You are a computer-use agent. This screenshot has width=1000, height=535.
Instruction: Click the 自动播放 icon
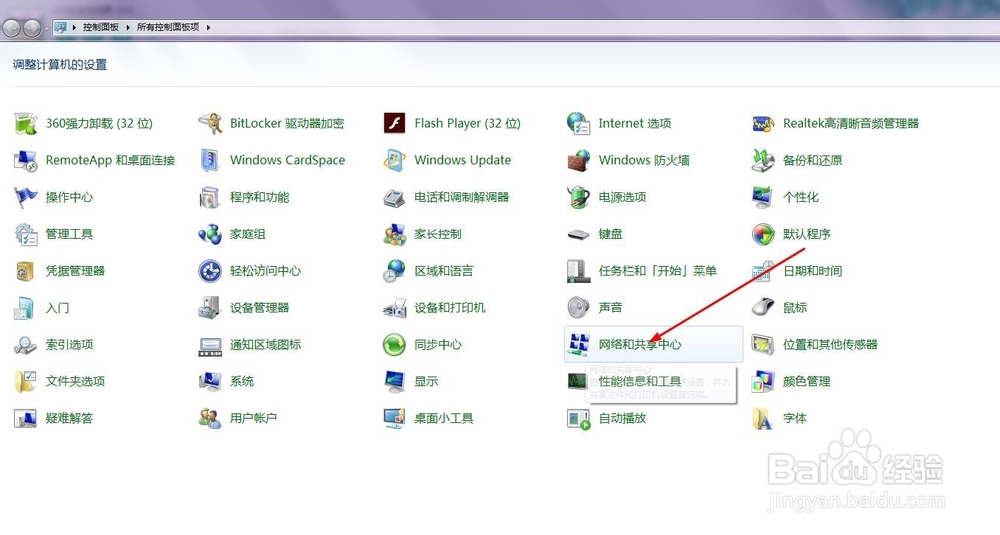[x=578, y=418]
